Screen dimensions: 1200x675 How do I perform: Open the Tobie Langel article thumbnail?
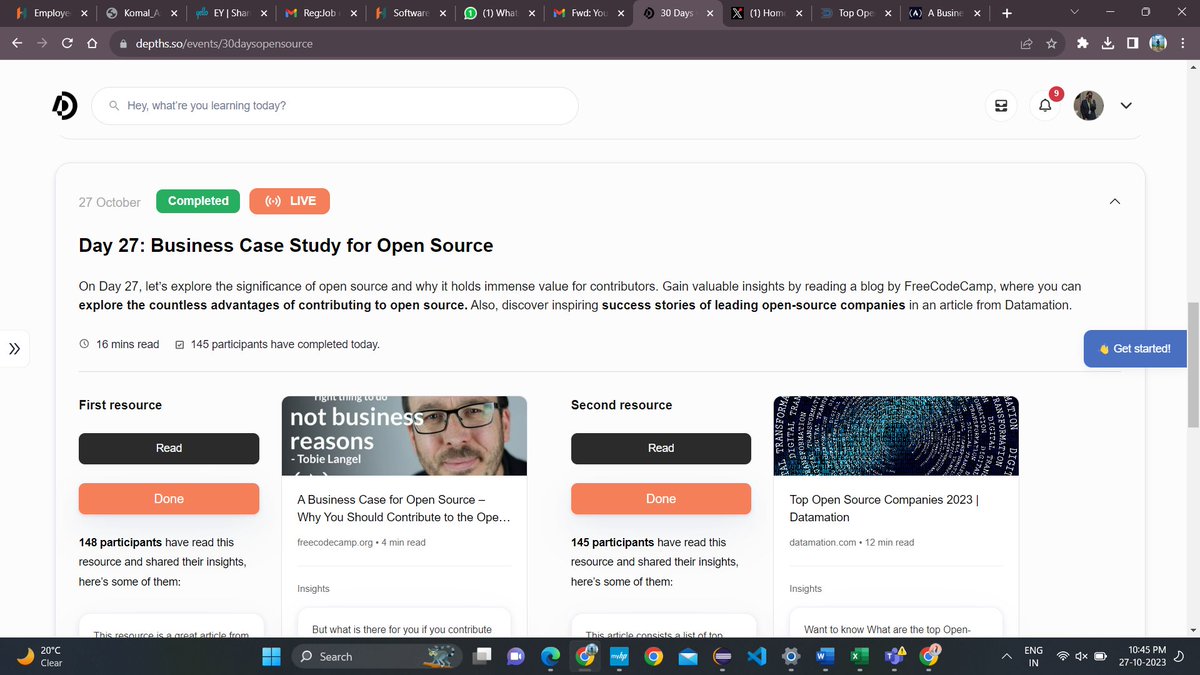click(x=405, y=436)
